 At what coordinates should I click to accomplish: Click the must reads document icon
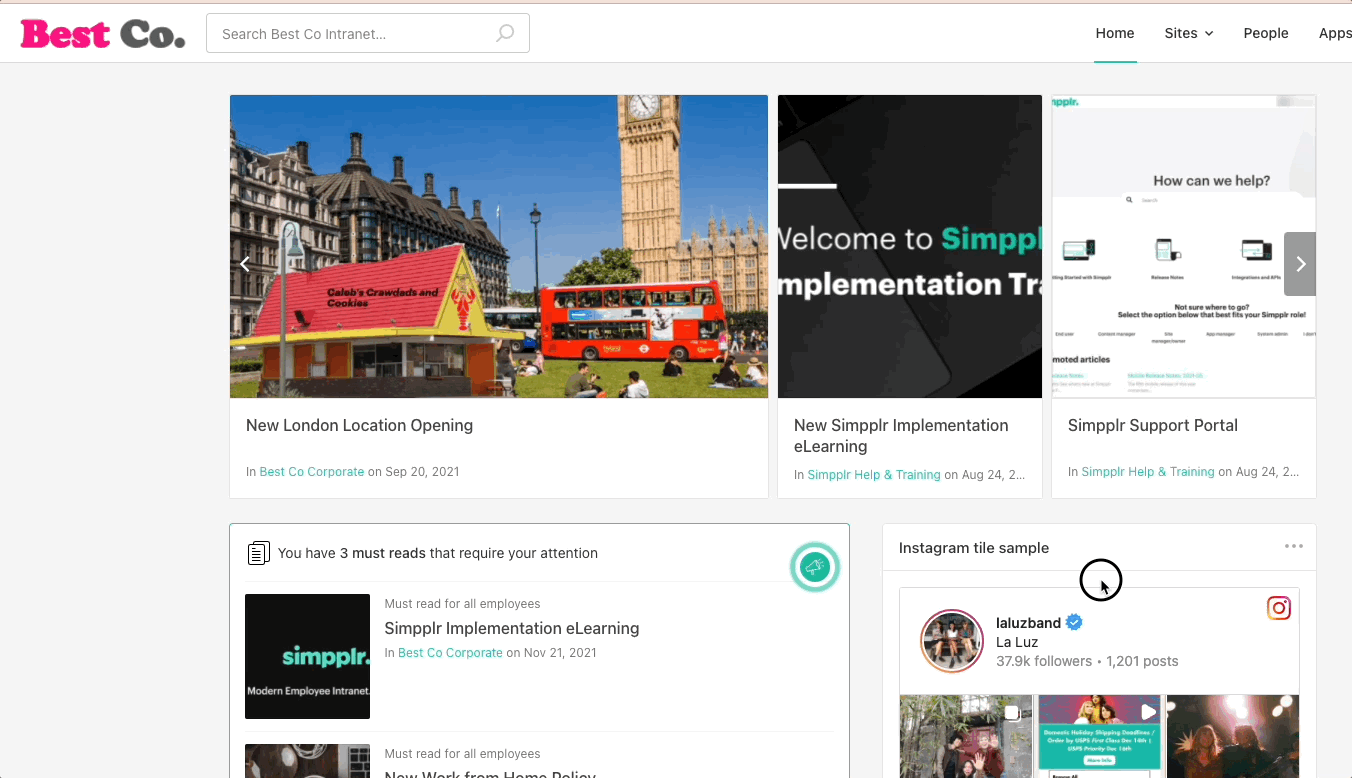[x=258, y=553]
